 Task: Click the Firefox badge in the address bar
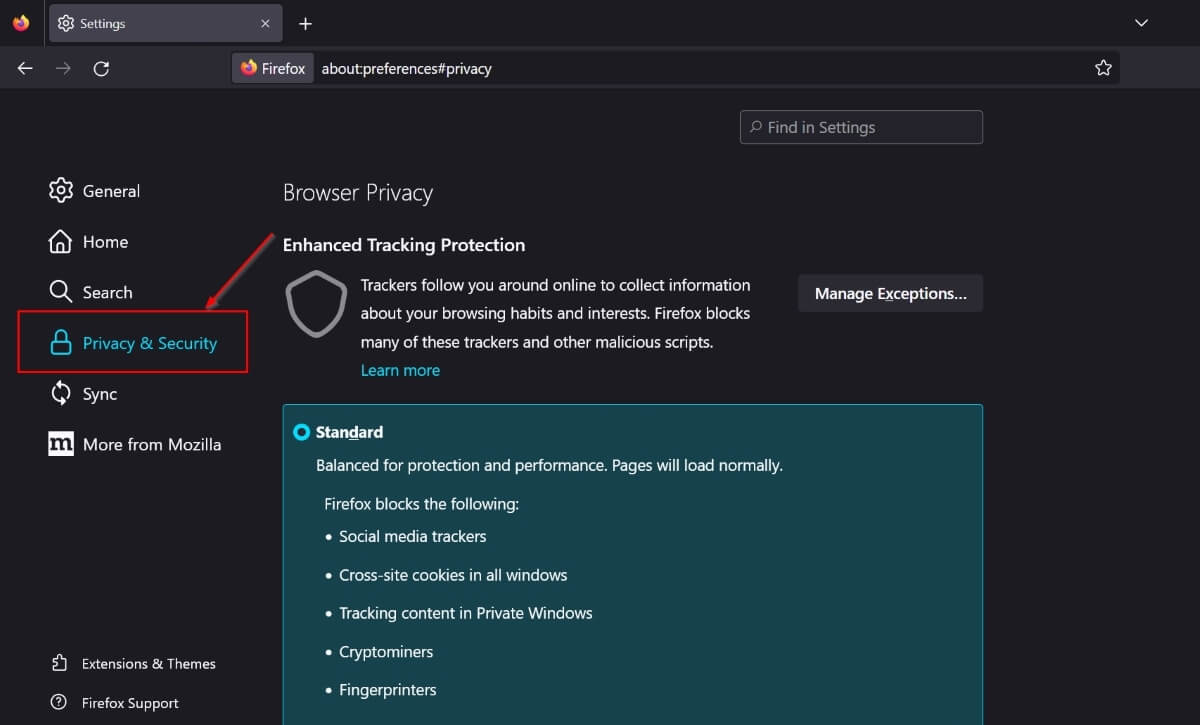(272, 68)
